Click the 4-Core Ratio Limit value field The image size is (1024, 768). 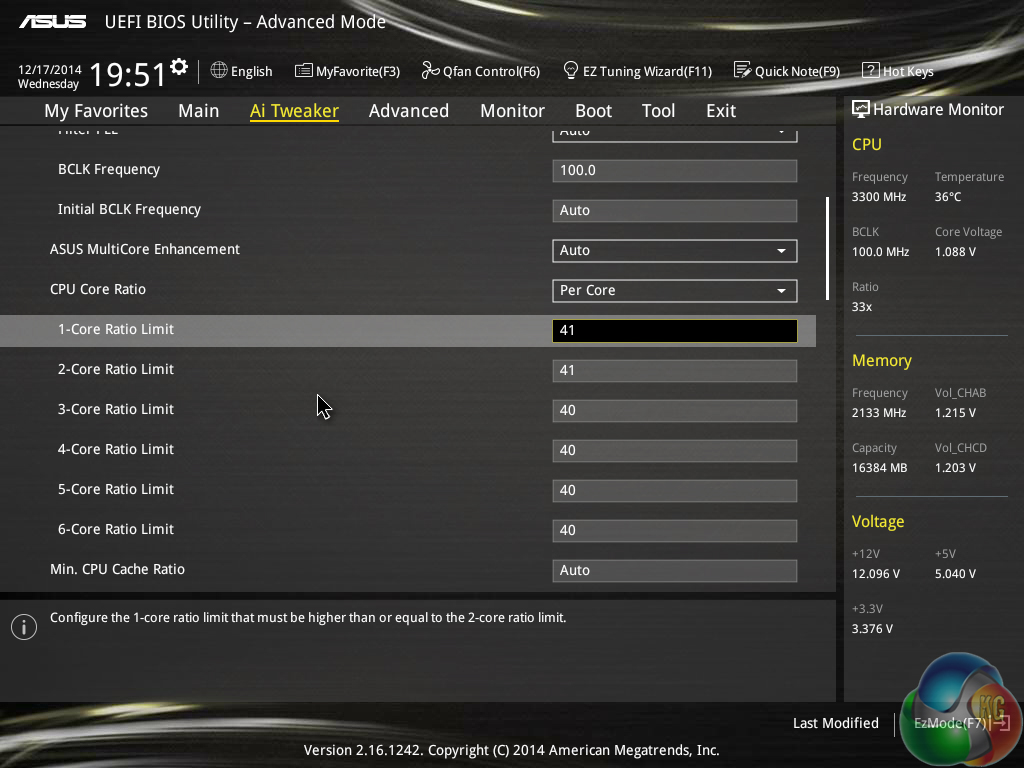675,451
